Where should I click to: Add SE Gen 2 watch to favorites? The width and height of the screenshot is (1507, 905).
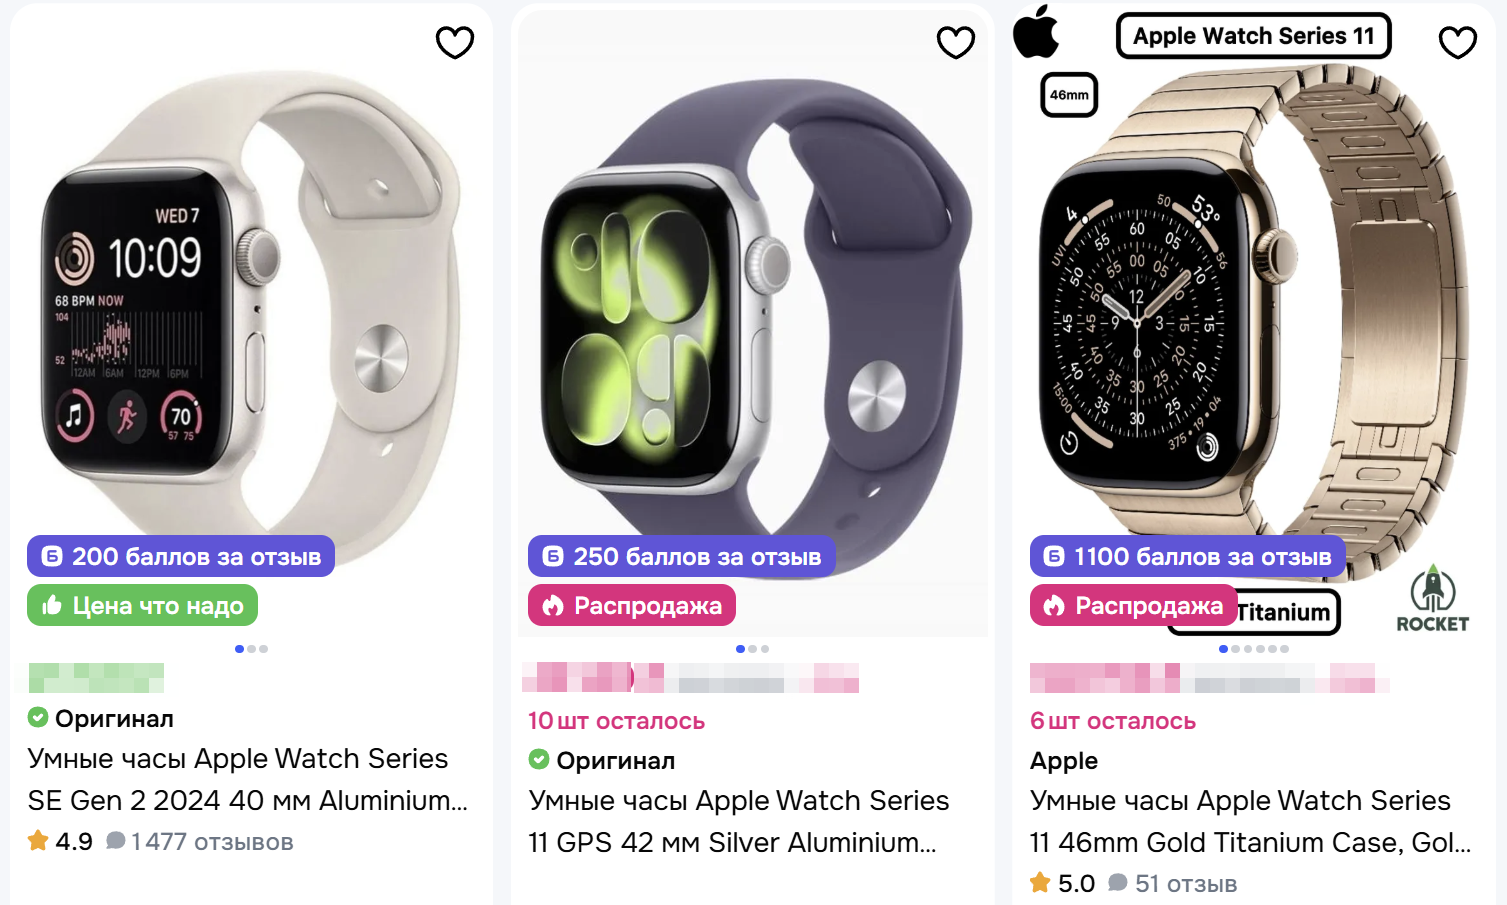(x=455, y=42)
